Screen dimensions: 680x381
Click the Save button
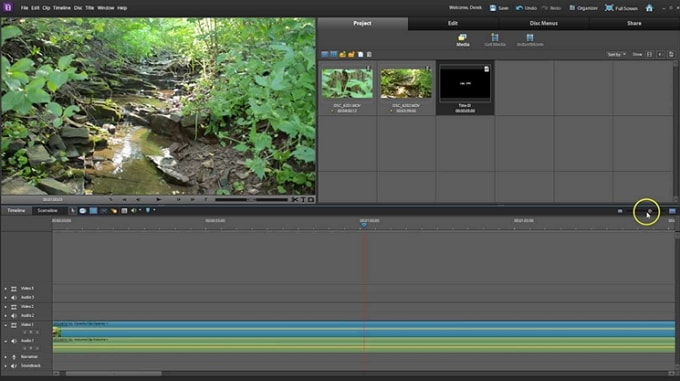click(x=499, y=8)
